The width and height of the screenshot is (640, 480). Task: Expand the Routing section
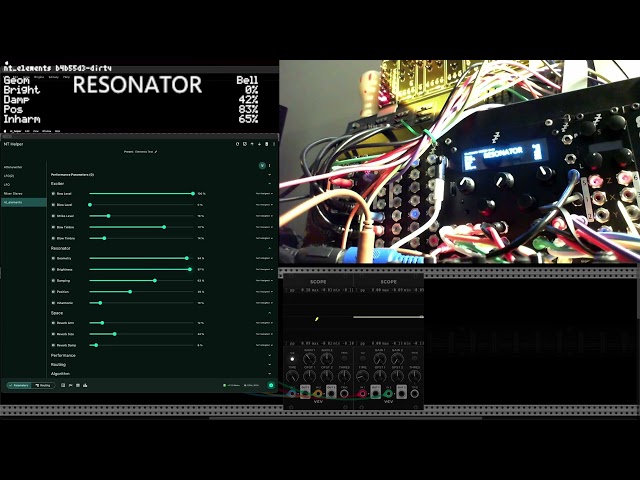[269, 364]
